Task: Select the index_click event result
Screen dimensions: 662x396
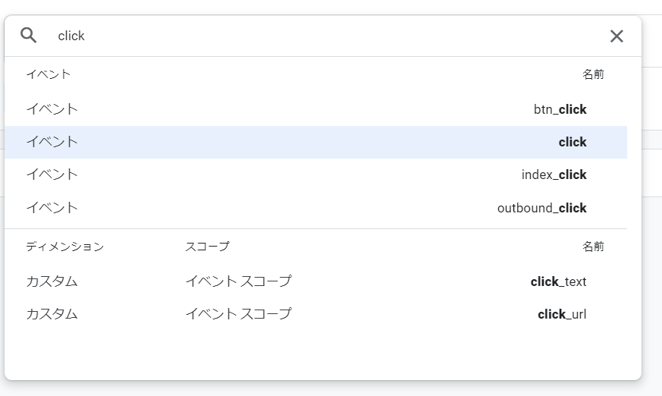Action: coord(316,175)
